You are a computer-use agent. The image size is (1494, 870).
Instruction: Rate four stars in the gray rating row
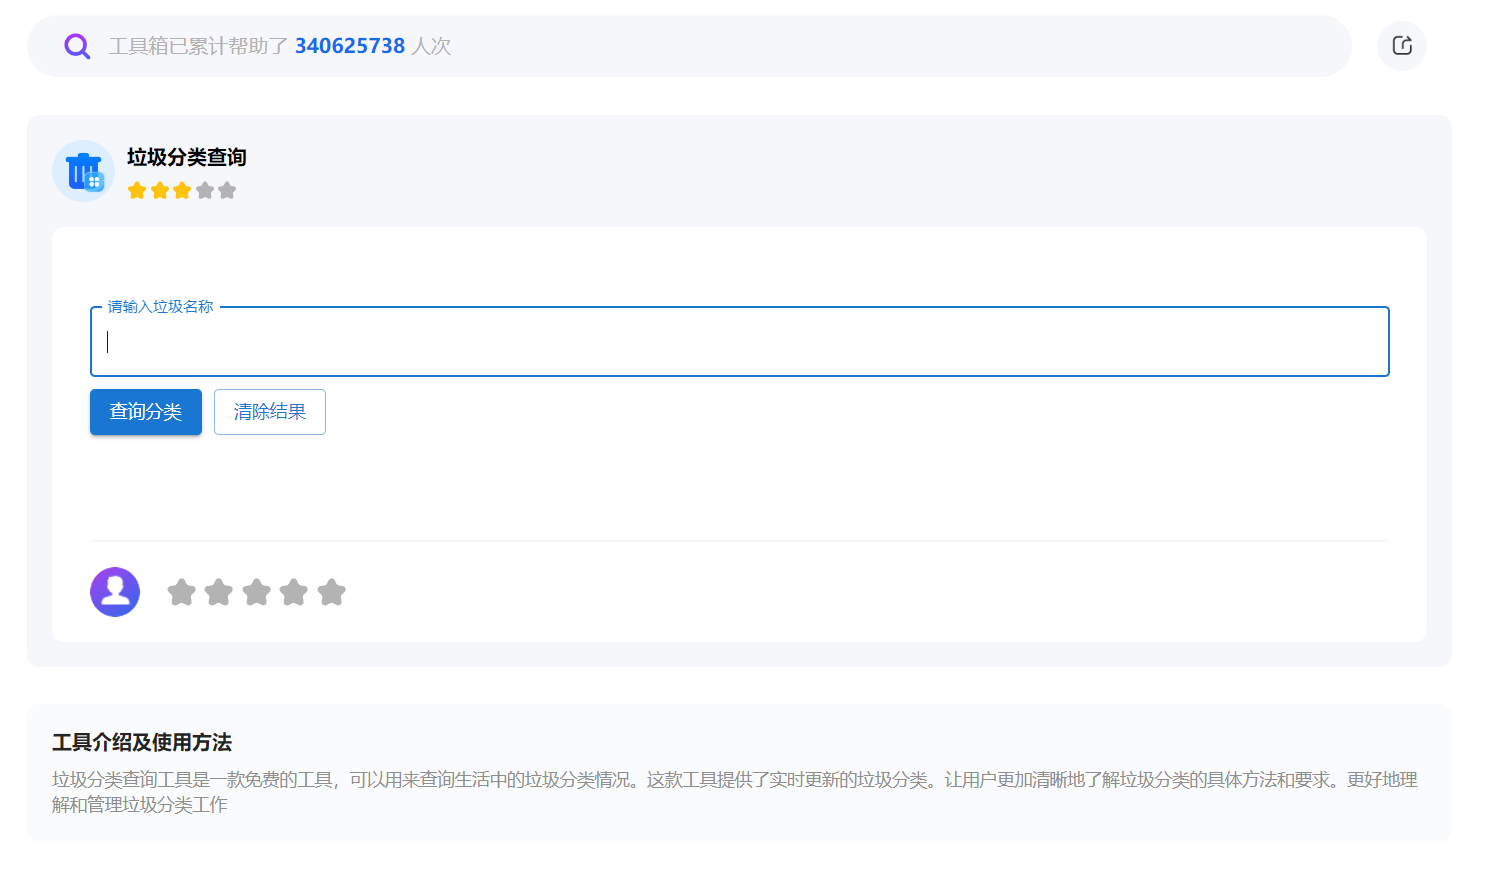(x=294, y=593)
